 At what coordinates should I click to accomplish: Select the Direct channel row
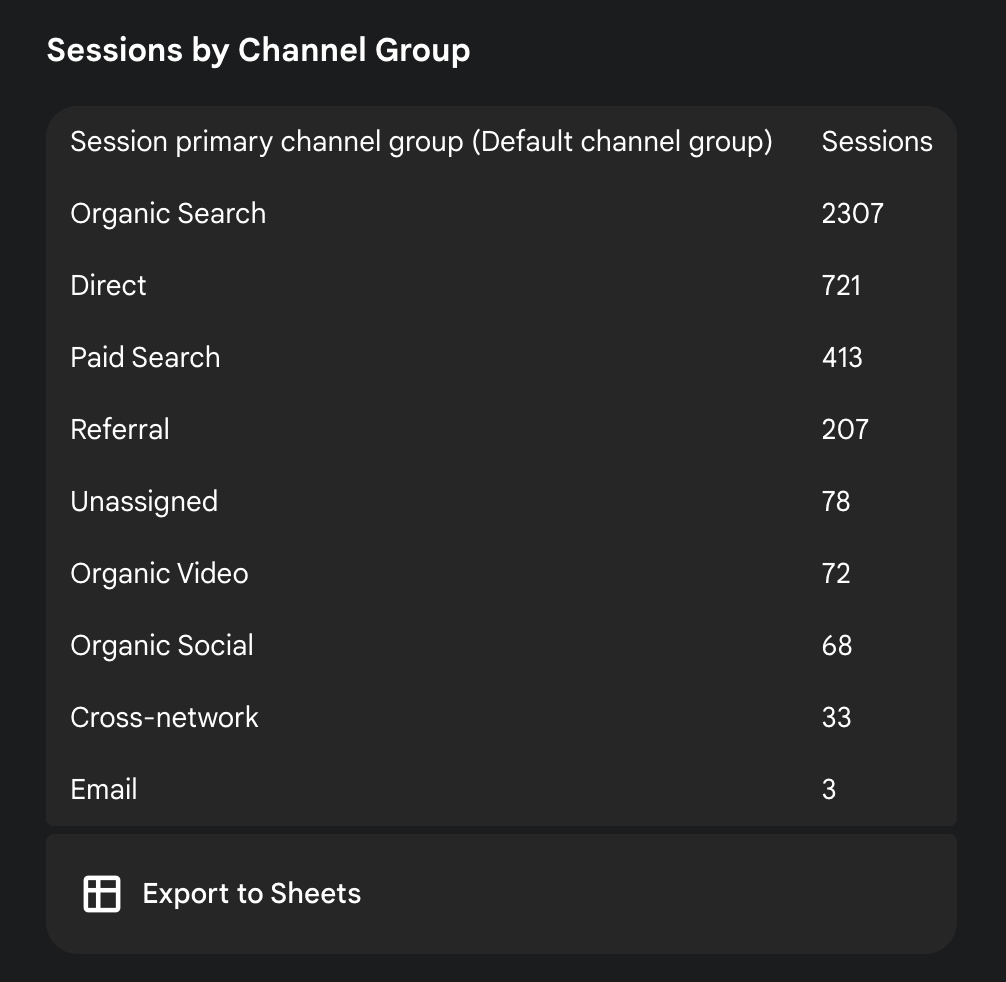[x=107, y=285]
